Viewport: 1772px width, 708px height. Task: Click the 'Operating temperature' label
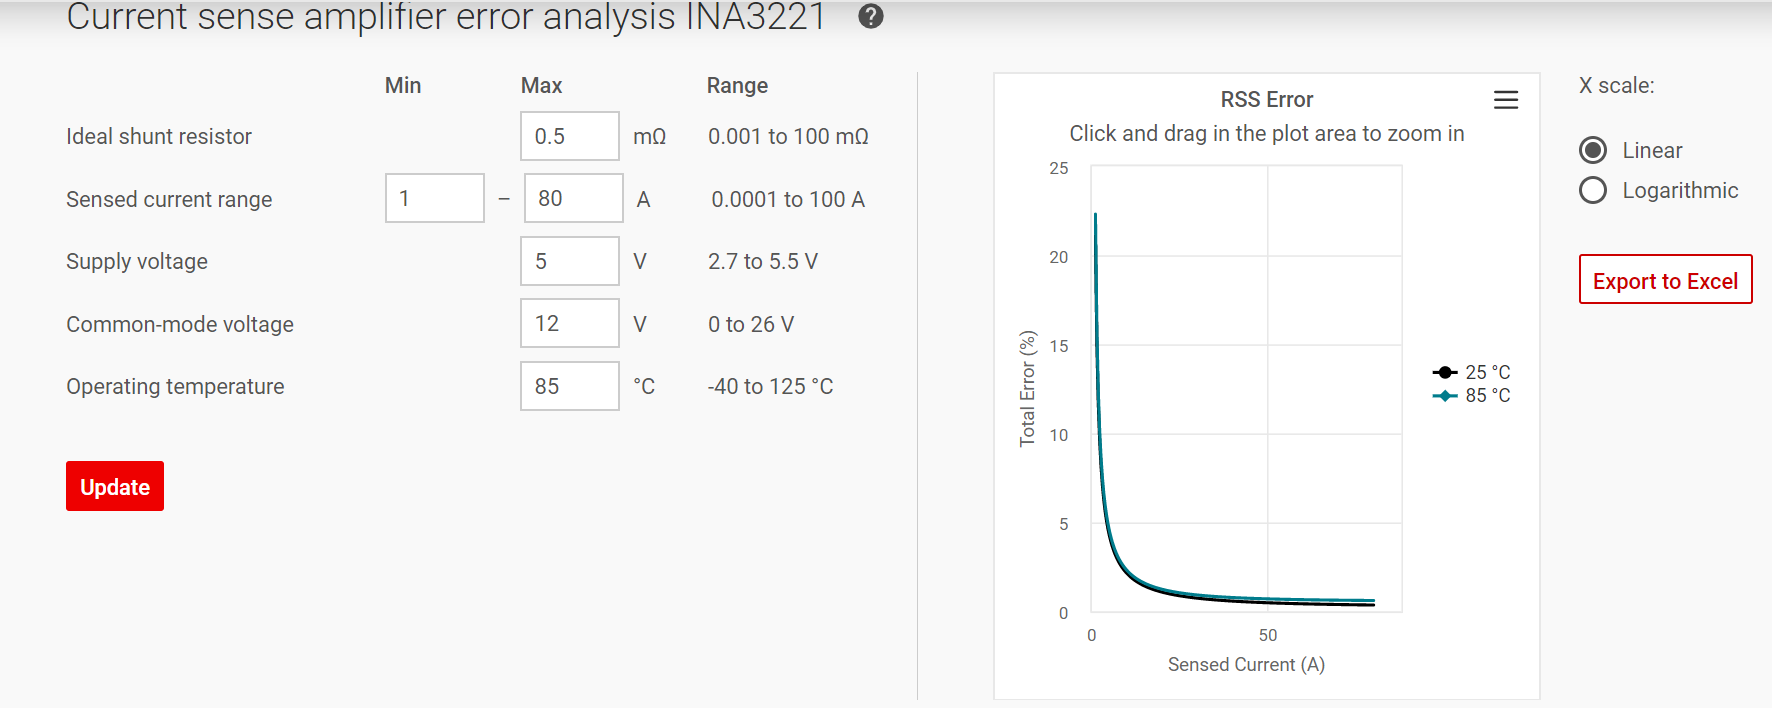(175, 386)
